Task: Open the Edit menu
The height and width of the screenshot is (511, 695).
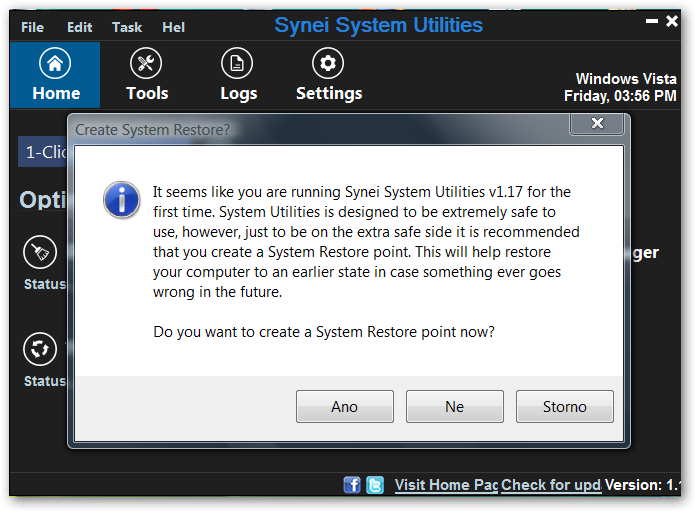Action: click(x=79, y=27)
